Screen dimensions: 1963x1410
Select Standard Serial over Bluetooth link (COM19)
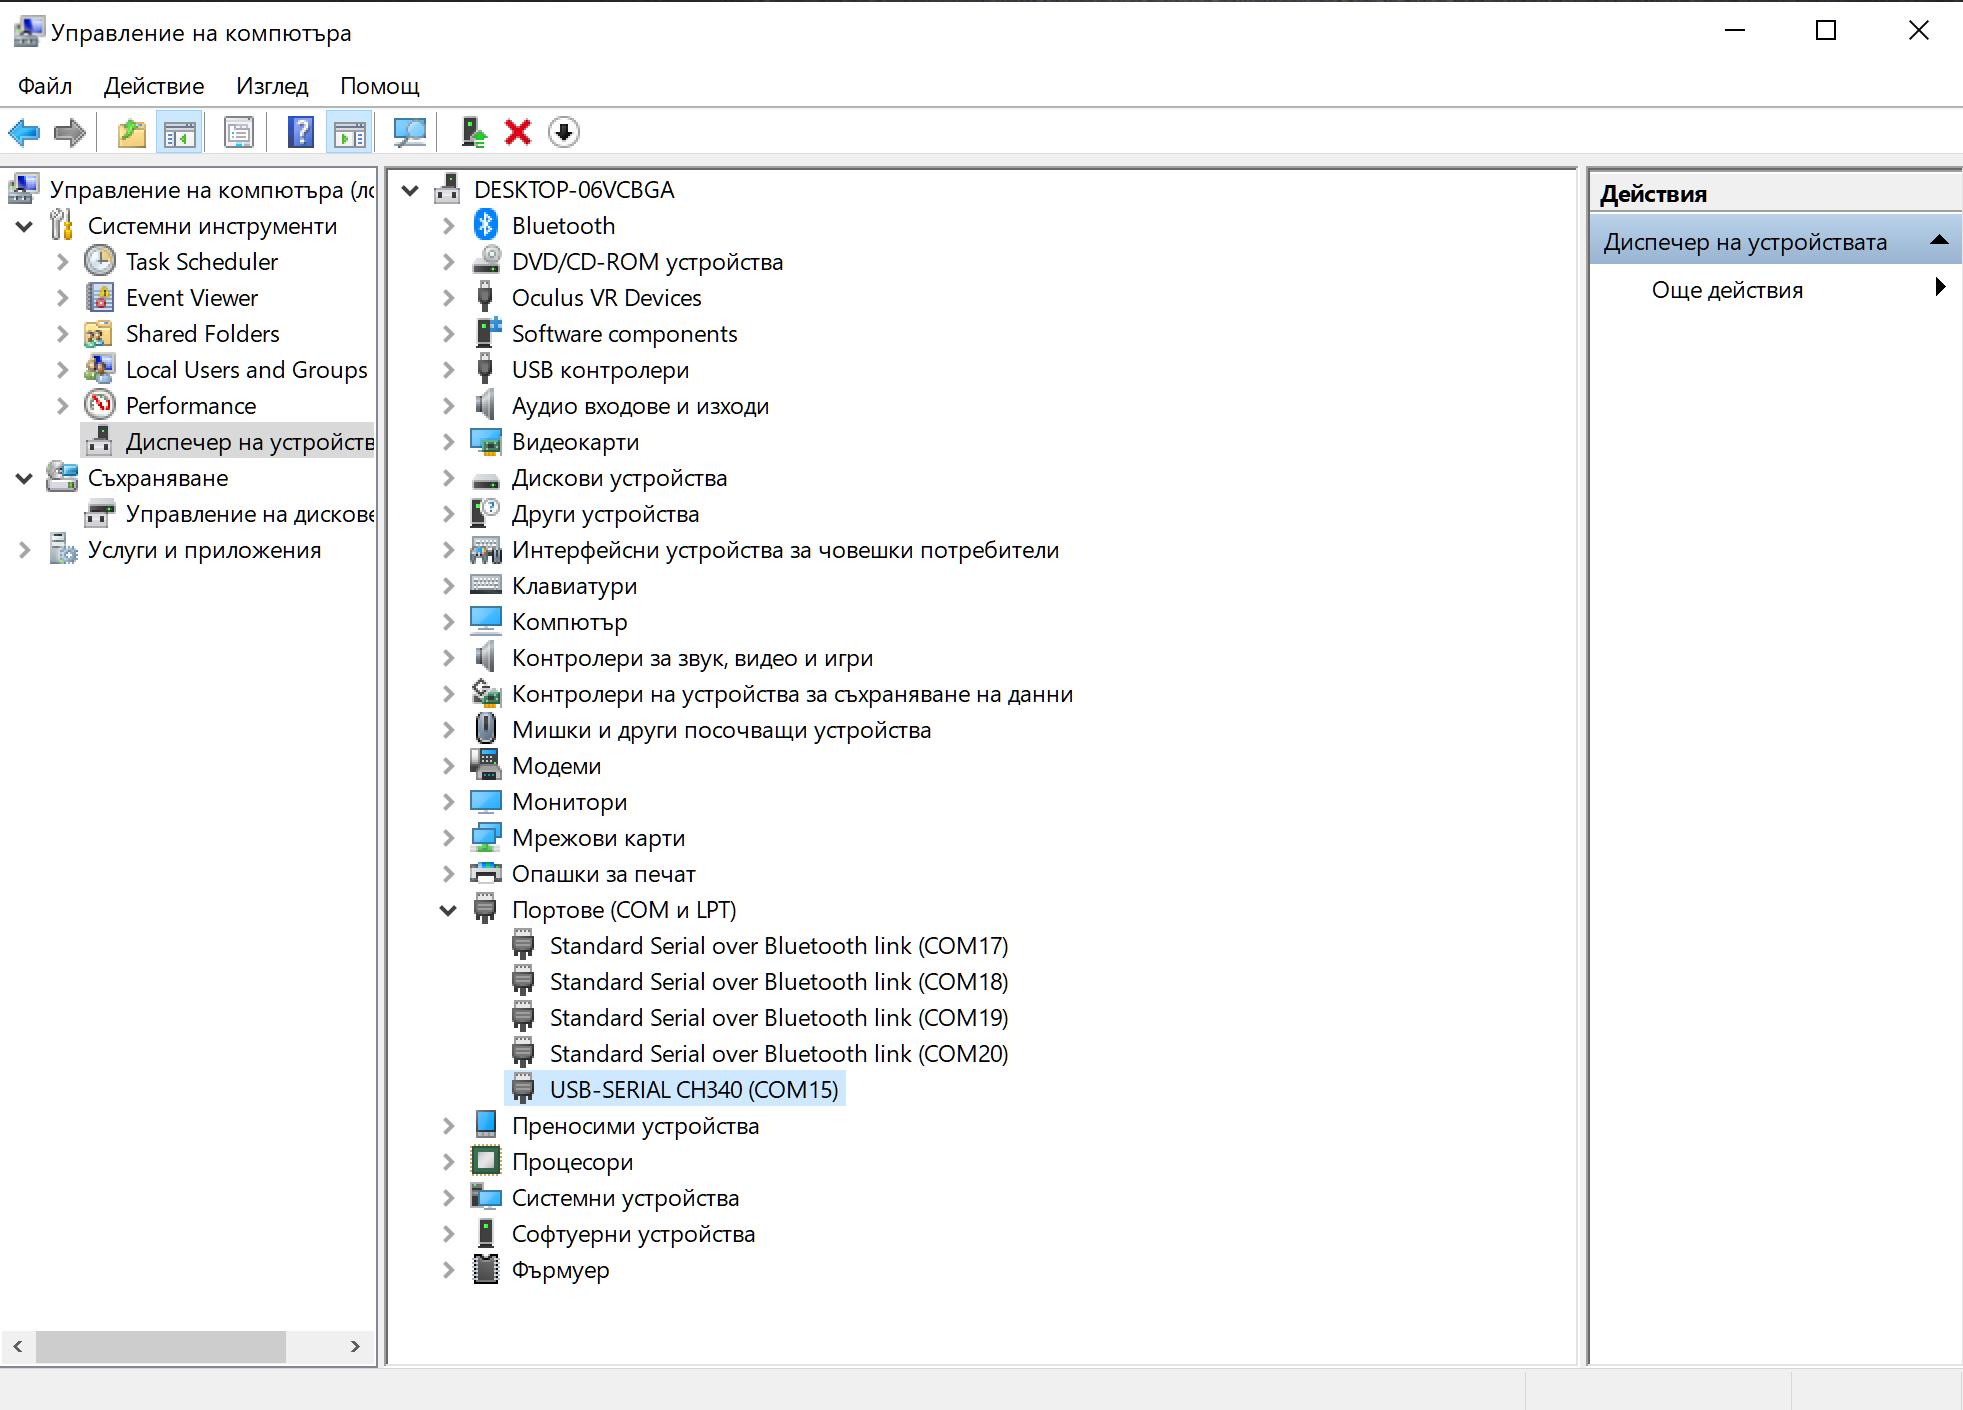click(x=779, y=1017)
